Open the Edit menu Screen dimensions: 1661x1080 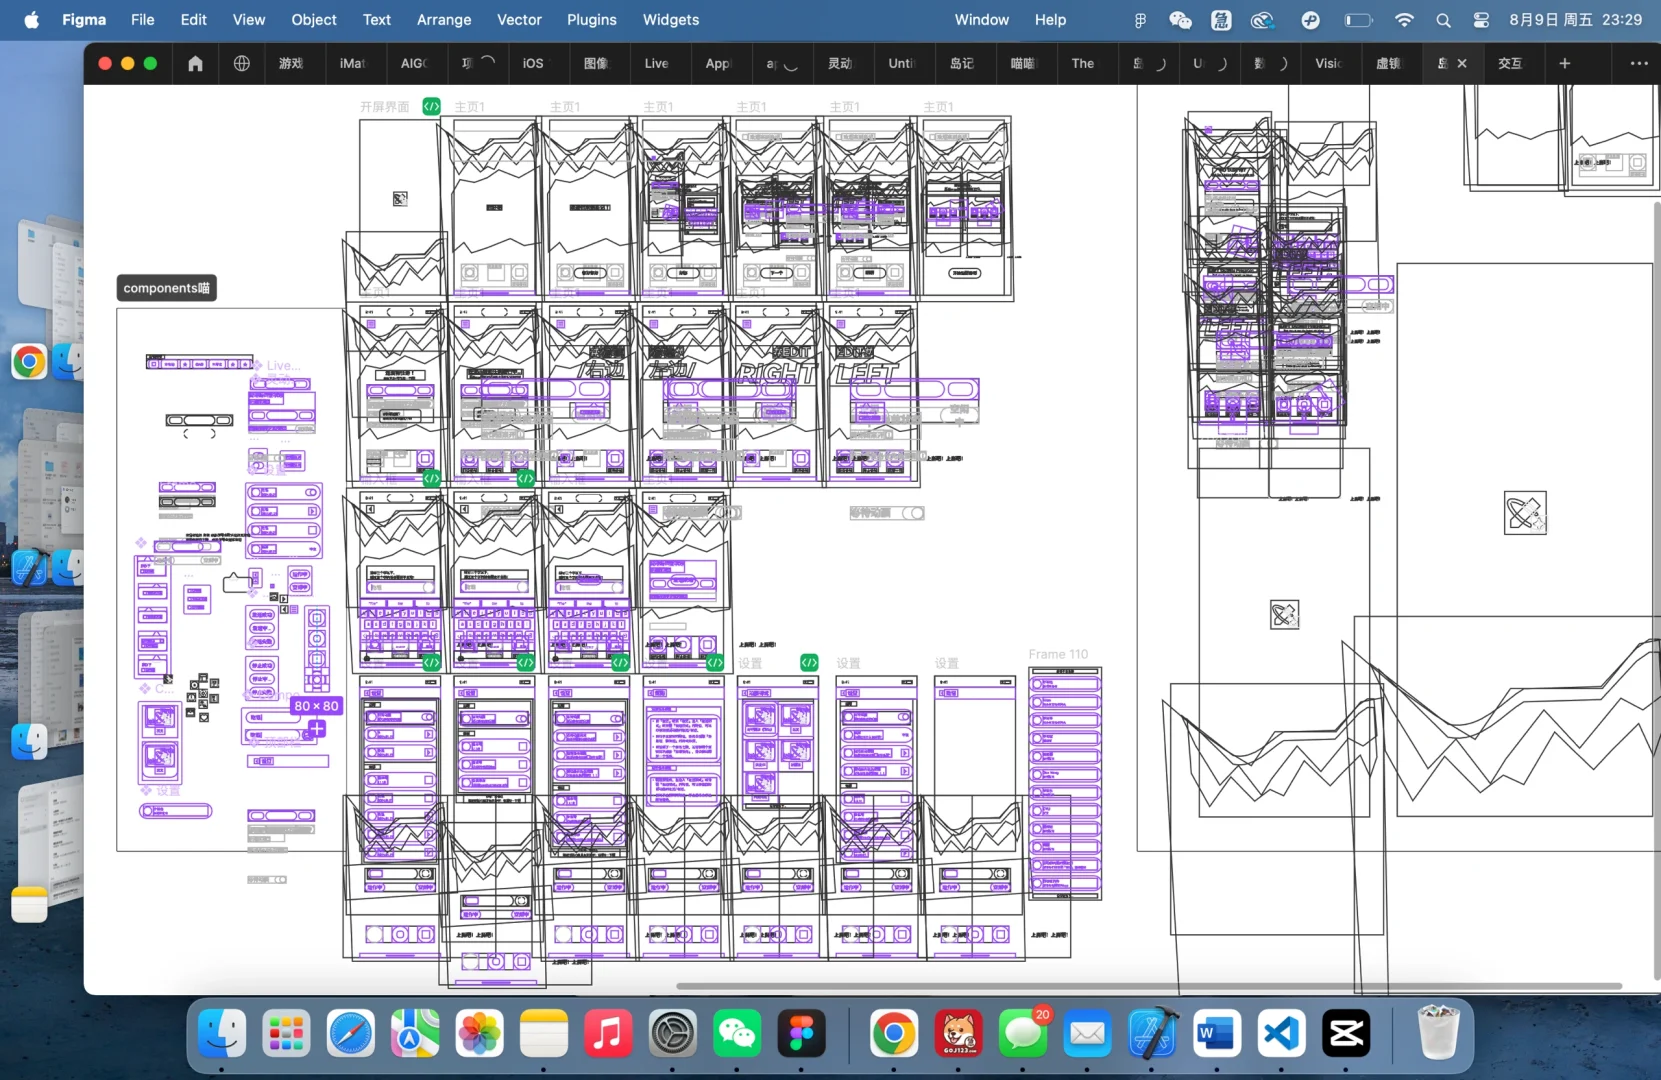[194, 20]
